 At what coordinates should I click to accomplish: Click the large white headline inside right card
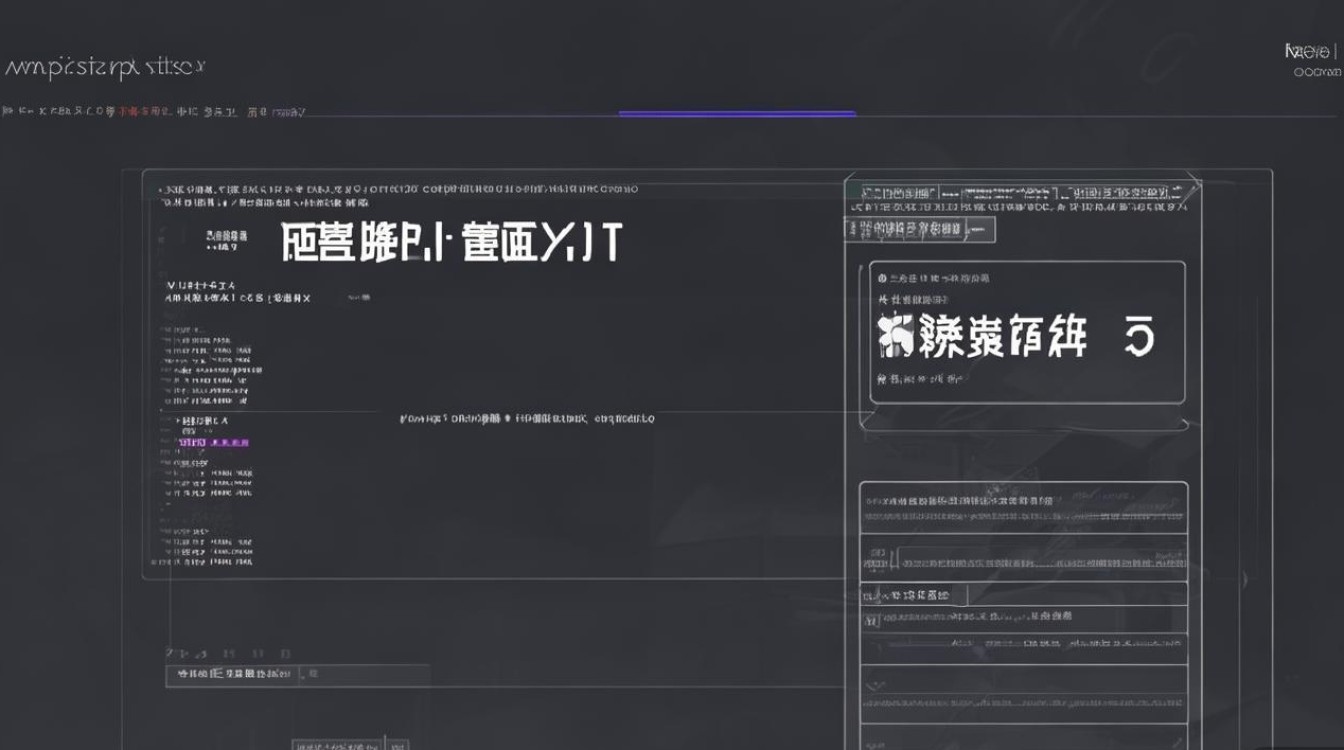pyautogui.click(x=1015, y=337)
